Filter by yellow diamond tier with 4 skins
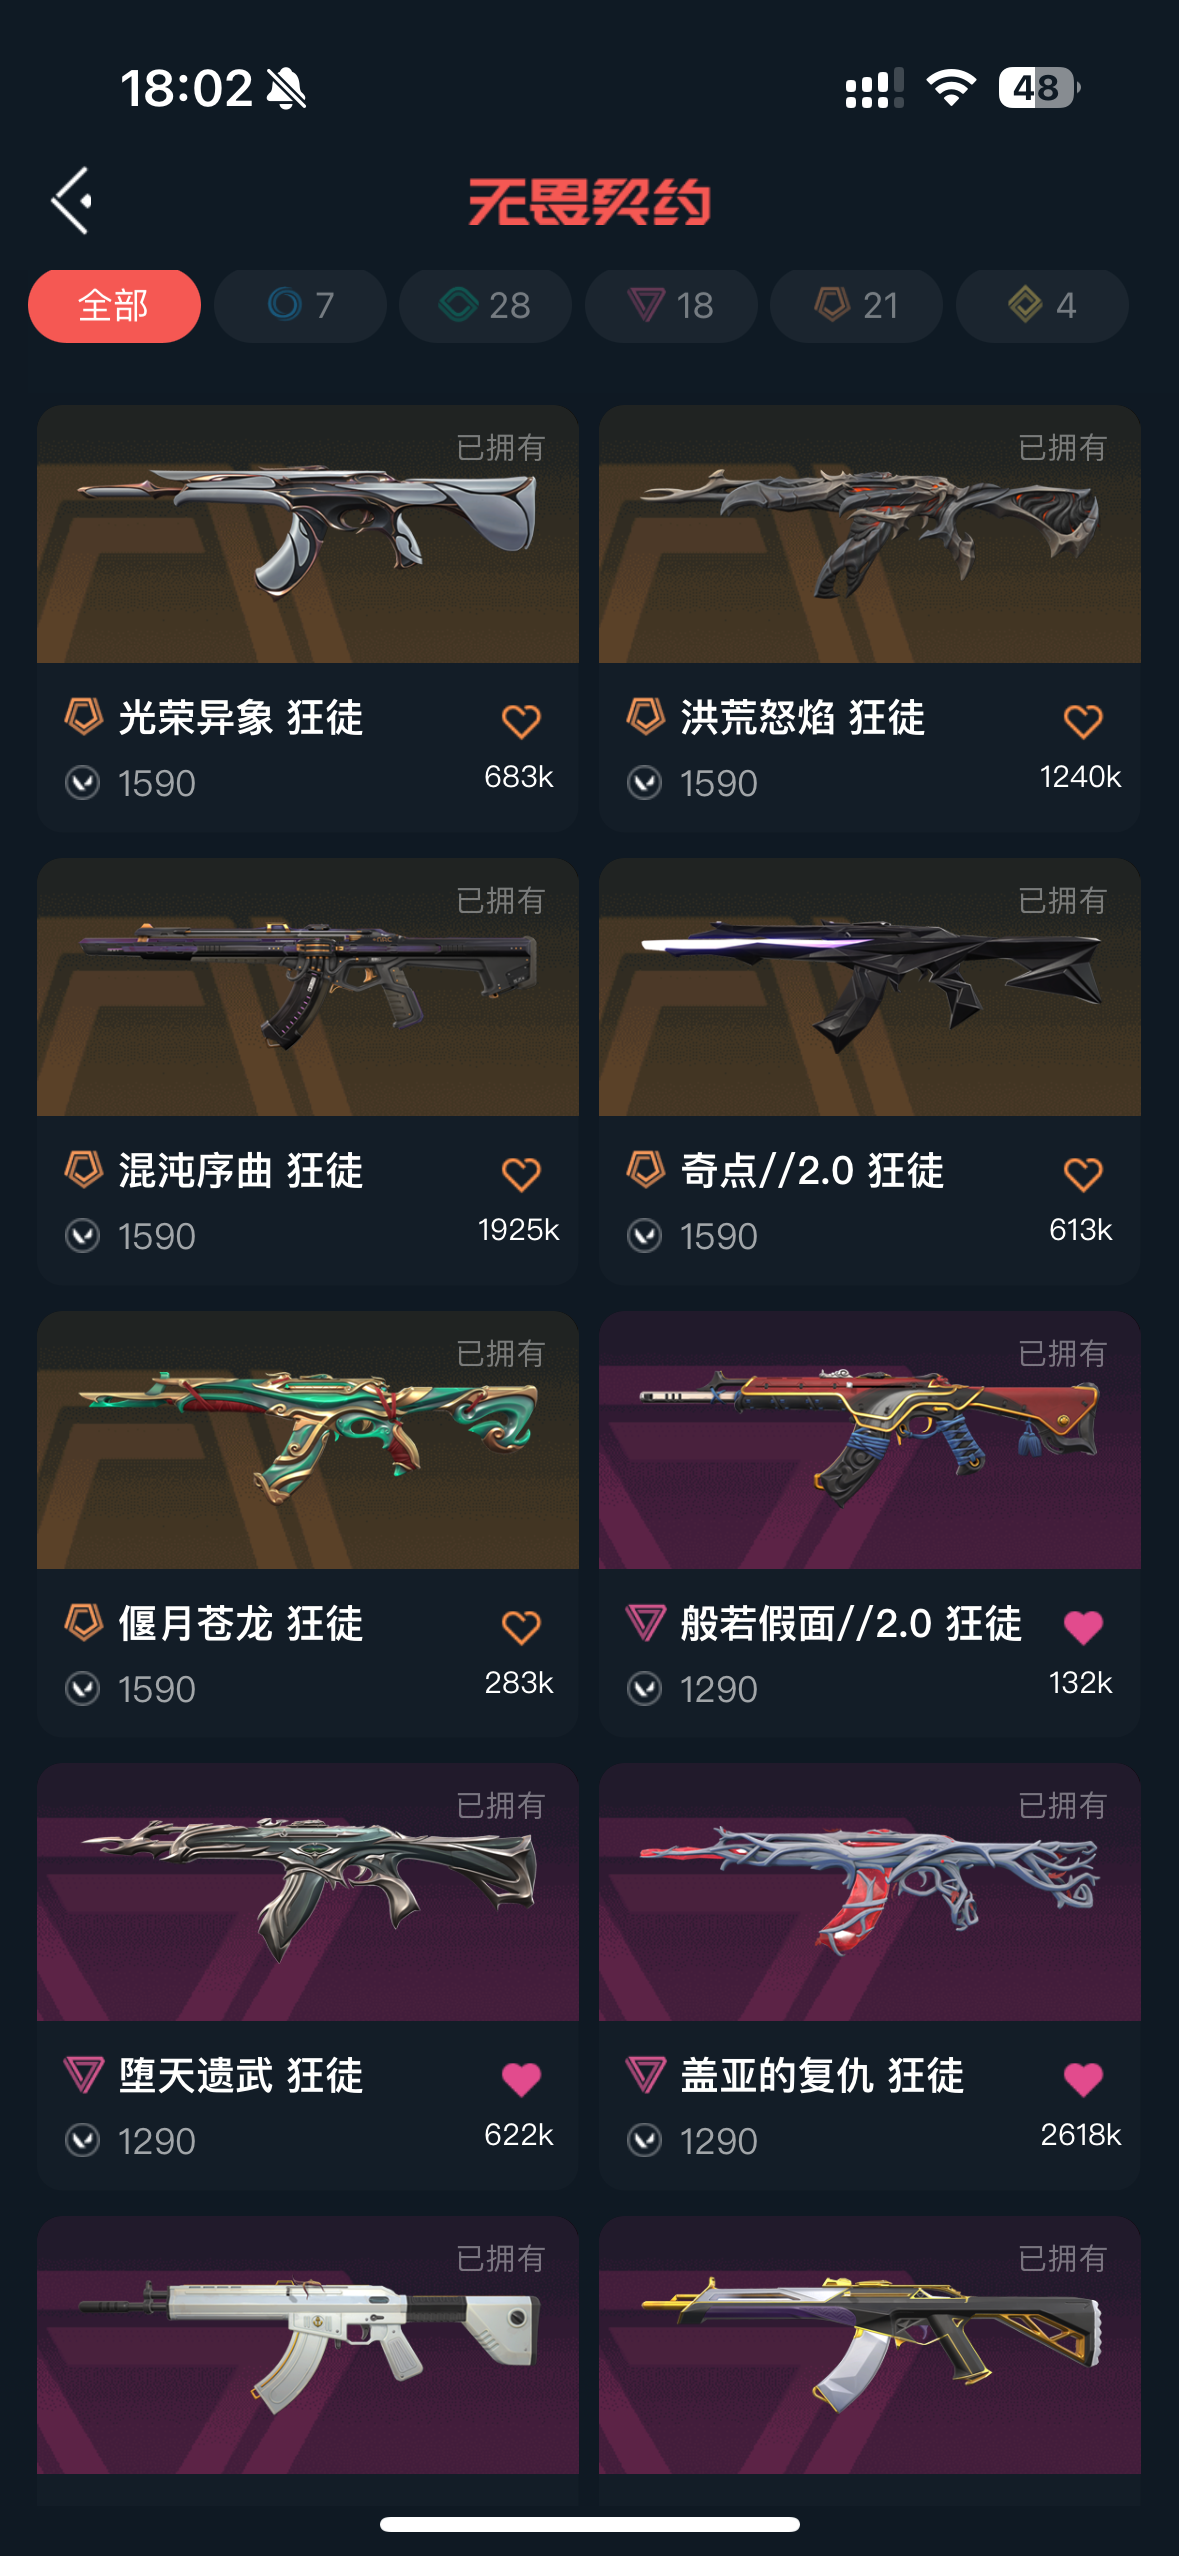 (x=1042, y=306)
